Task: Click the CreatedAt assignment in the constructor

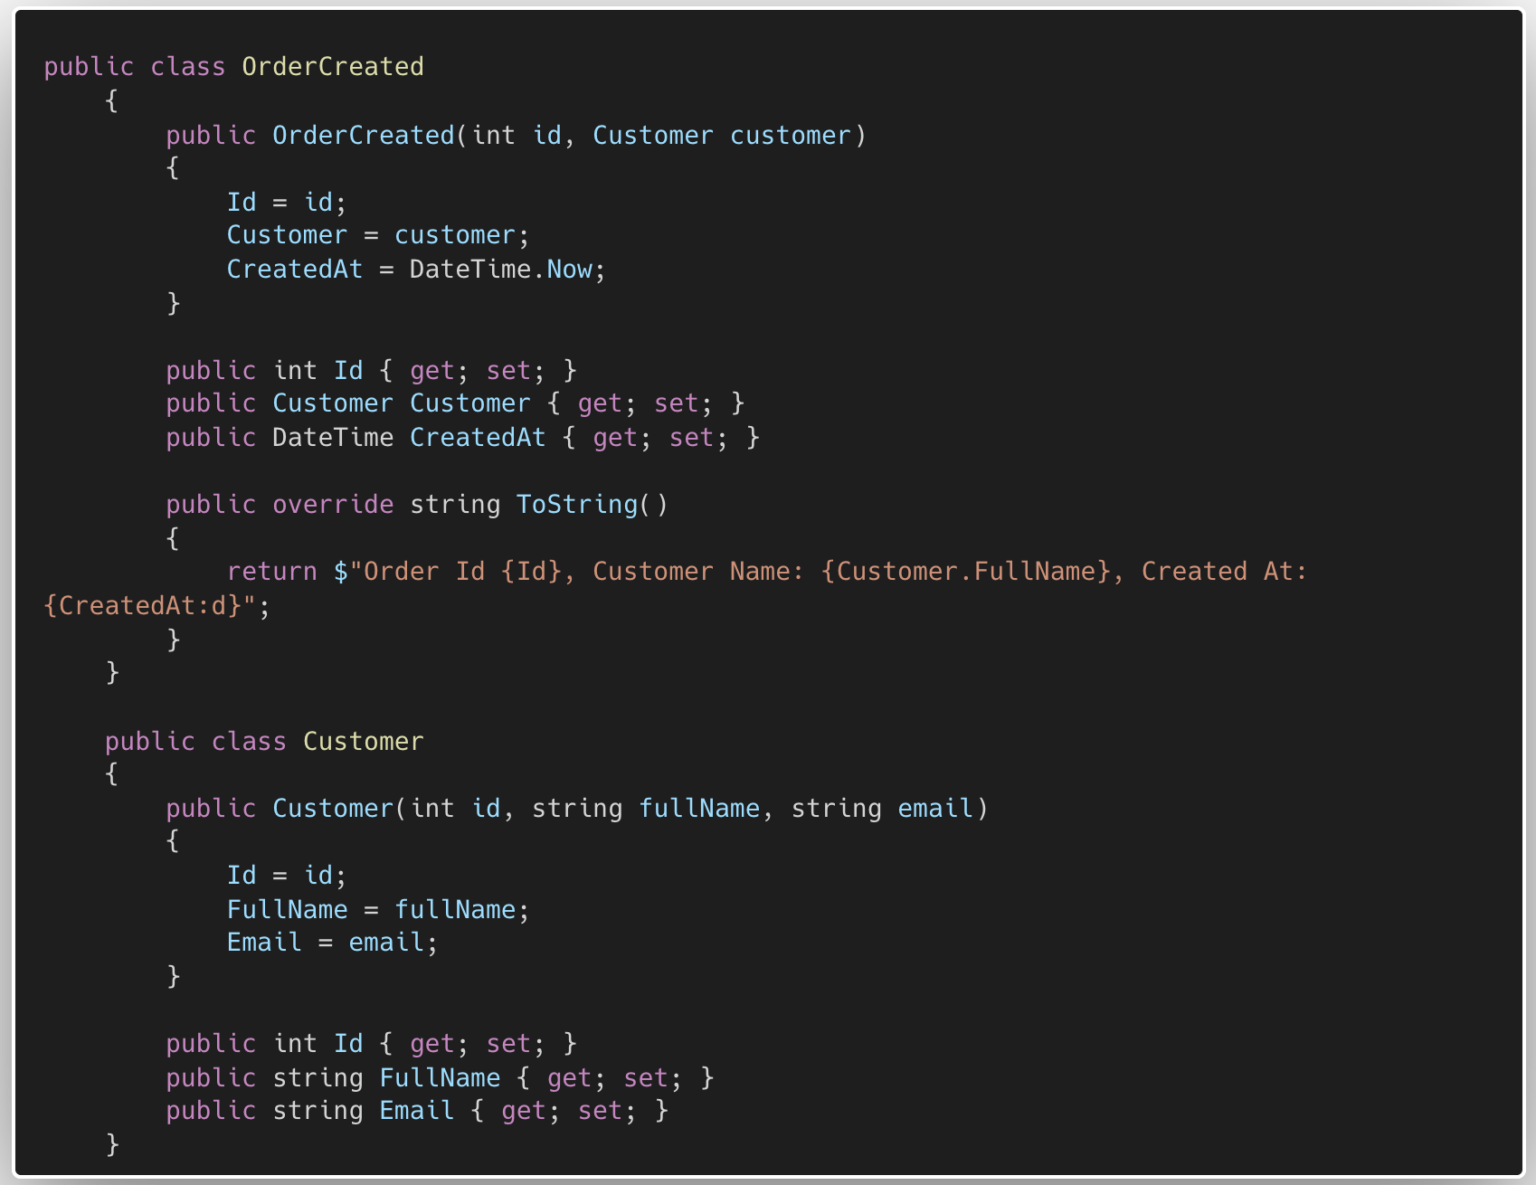Action: (x=294, y=269)
